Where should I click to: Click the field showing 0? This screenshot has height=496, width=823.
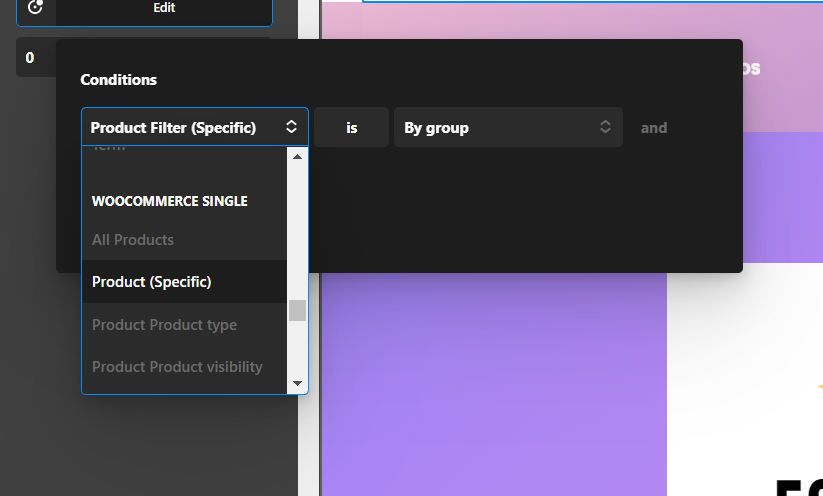pos(30,58)
